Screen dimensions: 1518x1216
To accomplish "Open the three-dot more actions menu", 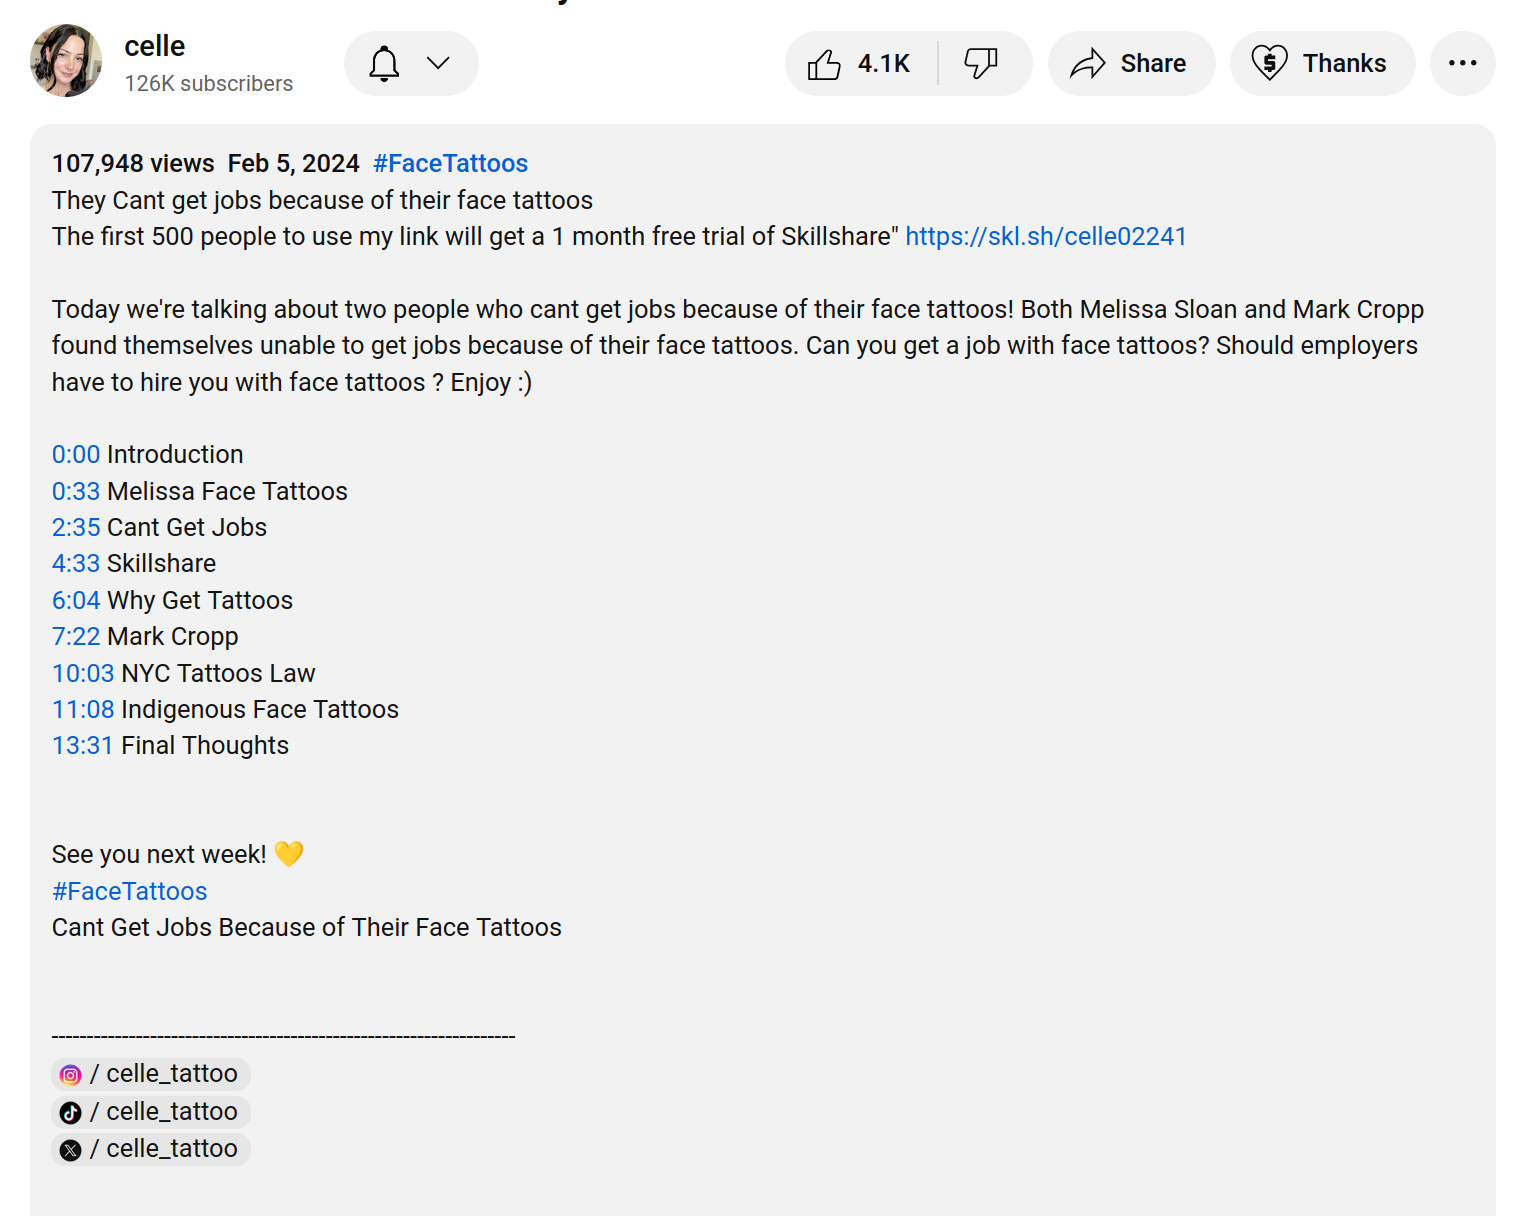I will [x=1462, y=64].
